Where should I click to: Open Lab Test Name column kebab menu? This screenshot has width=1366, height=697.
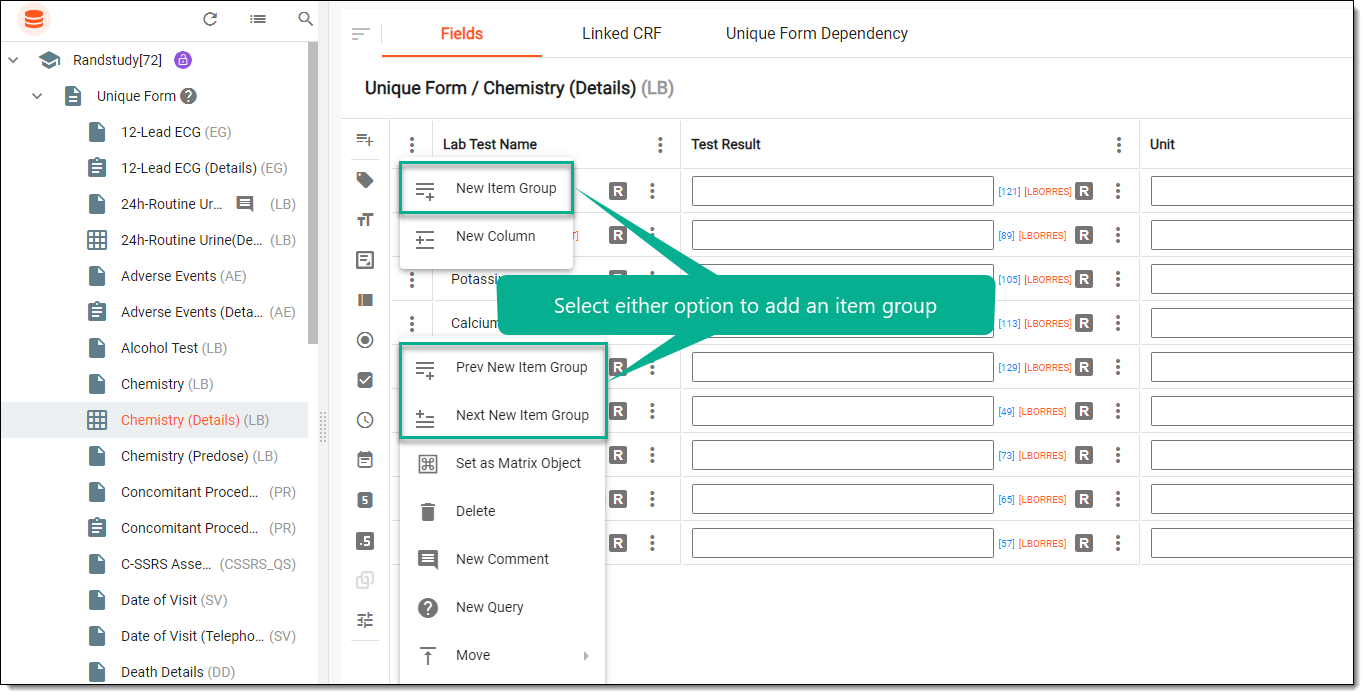660,145
